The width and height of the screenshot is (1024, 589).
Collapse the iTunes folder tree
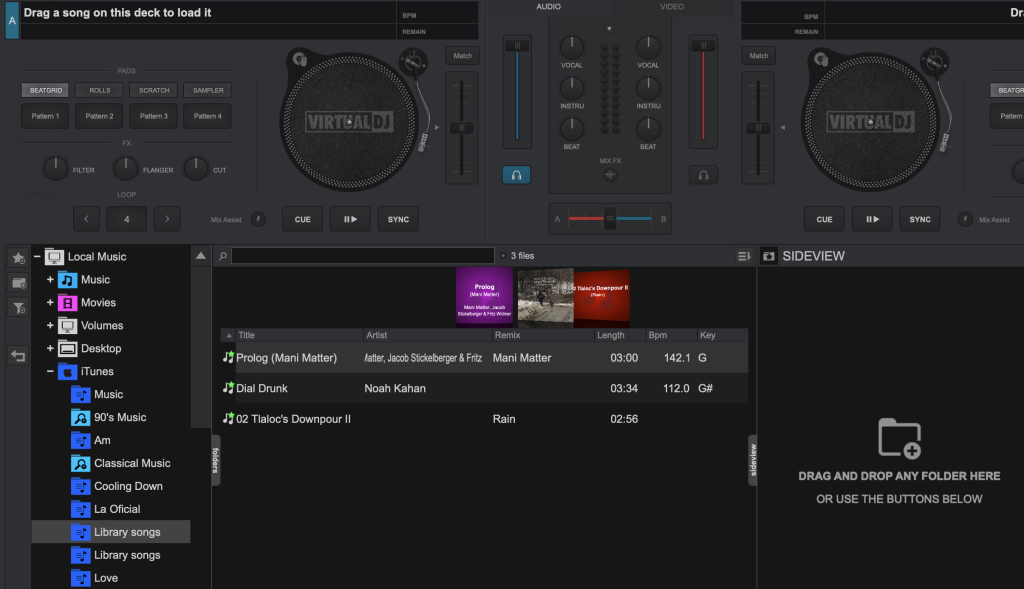50,372
